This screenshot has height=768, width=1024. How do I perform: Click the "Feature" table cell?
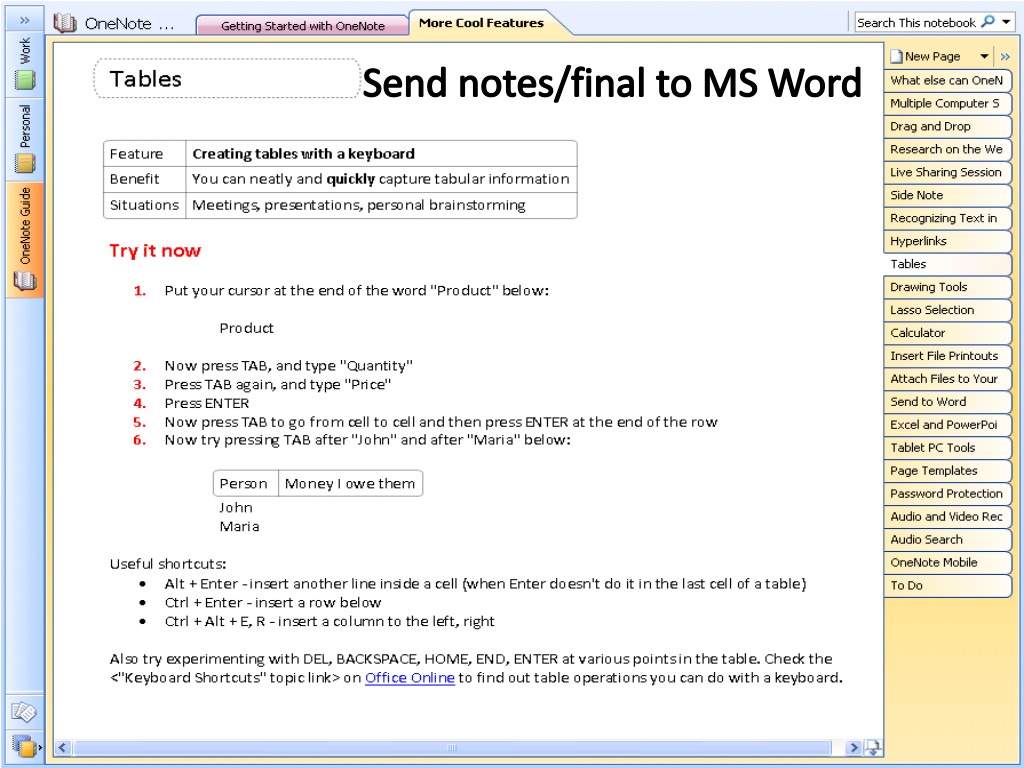coord(144,153)
